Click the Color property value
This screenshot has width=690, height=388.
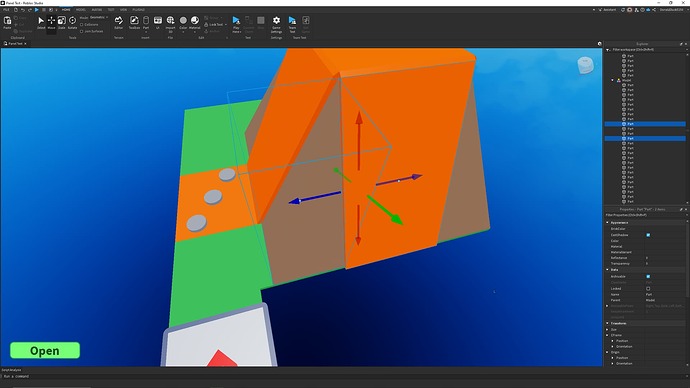coord(664,241)
